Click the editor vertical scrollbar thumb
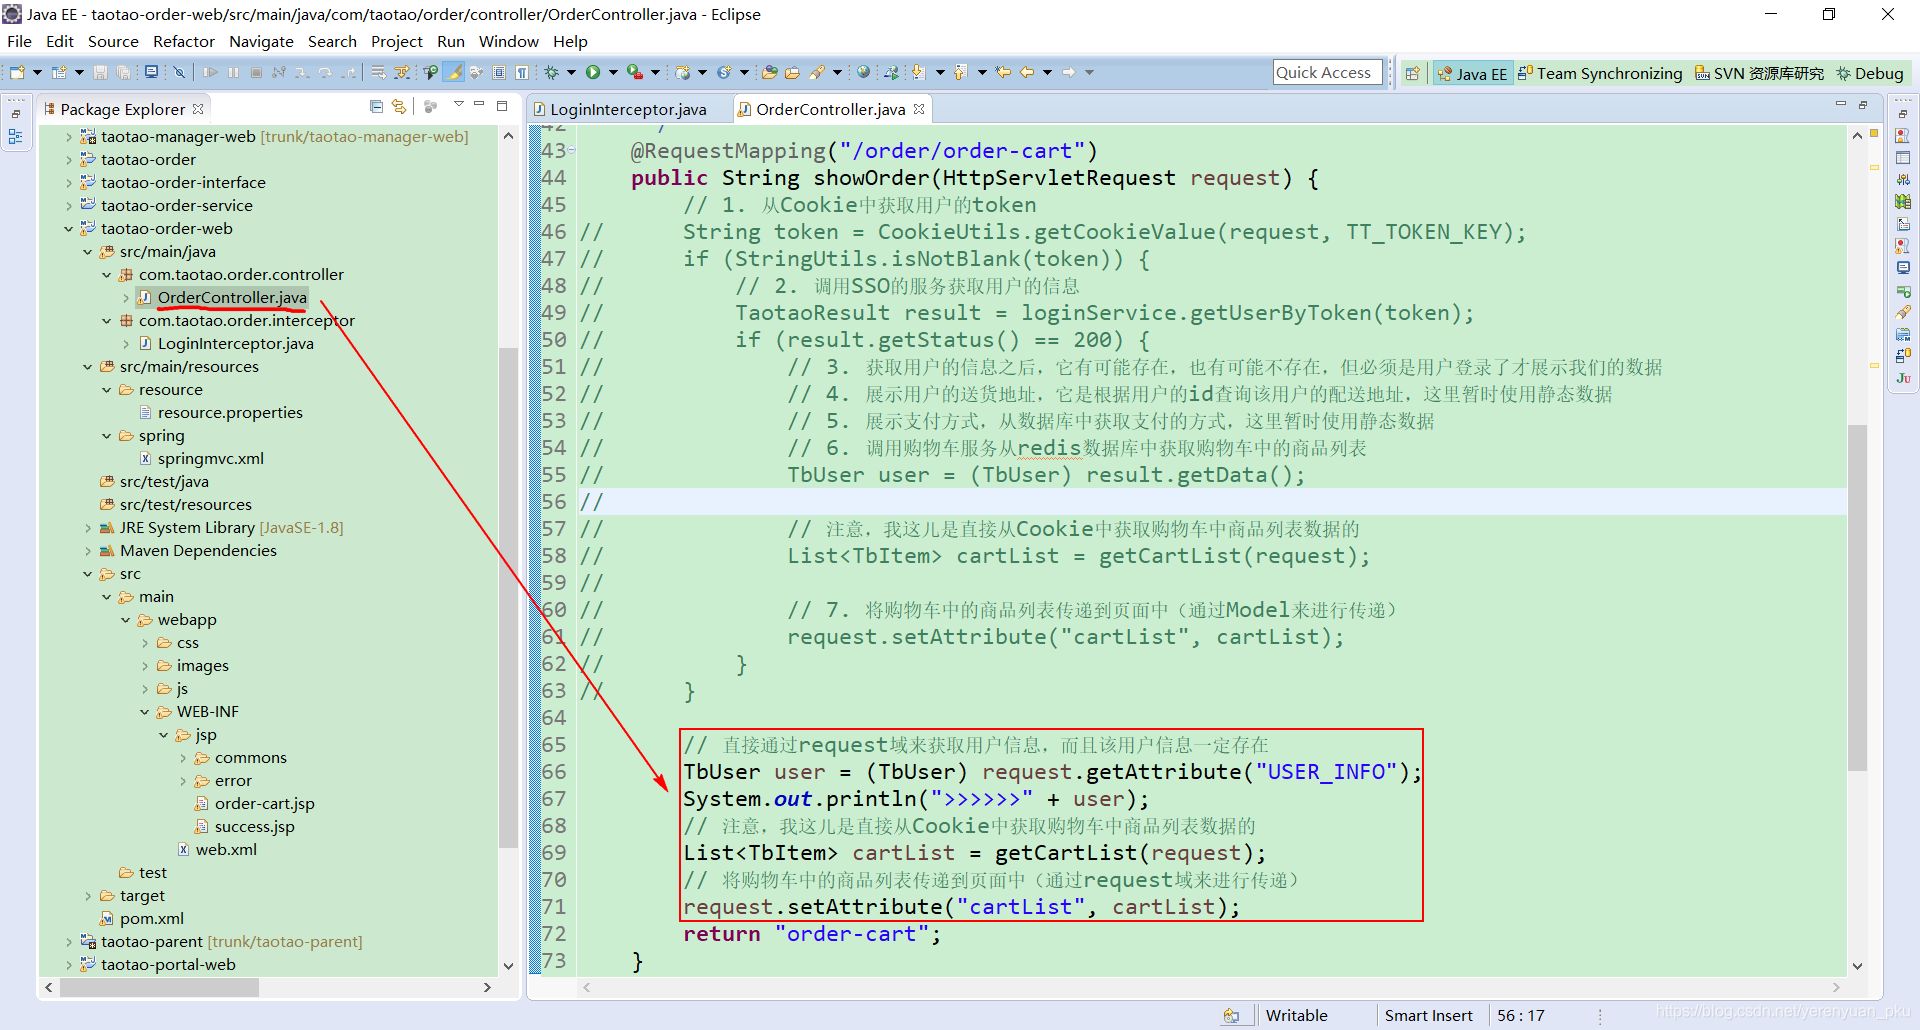Viewport: 1920px width, 1030px height. [x=1857, y=598]
